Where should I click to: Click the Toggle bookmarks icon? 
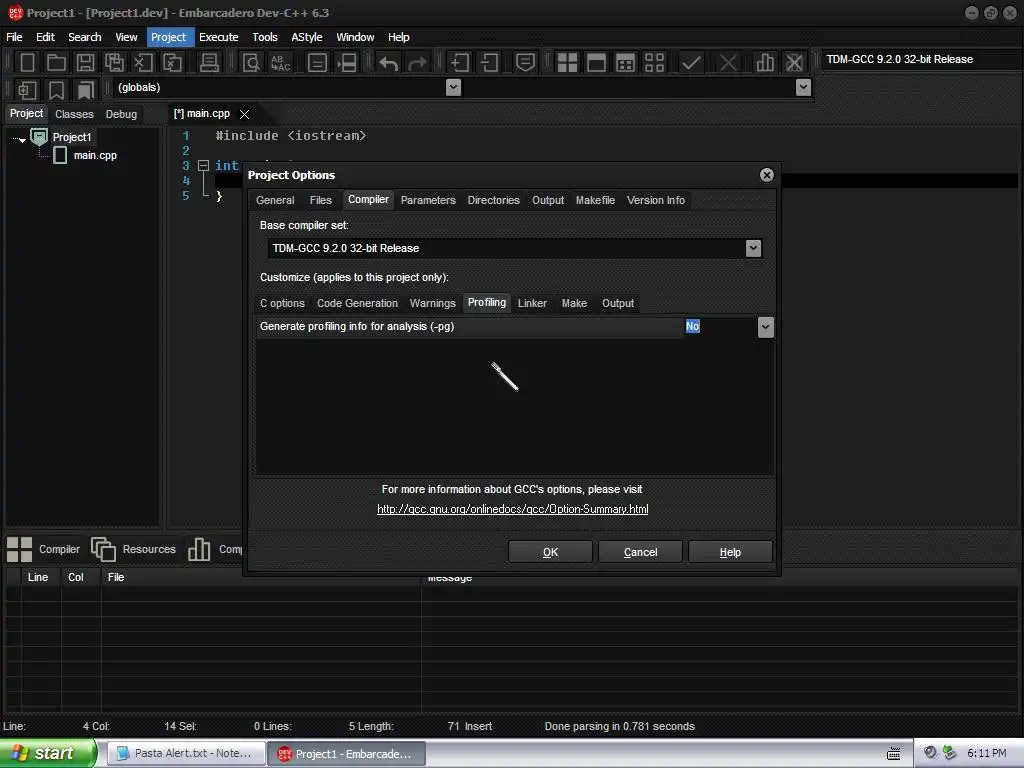[x=56, y=90]
